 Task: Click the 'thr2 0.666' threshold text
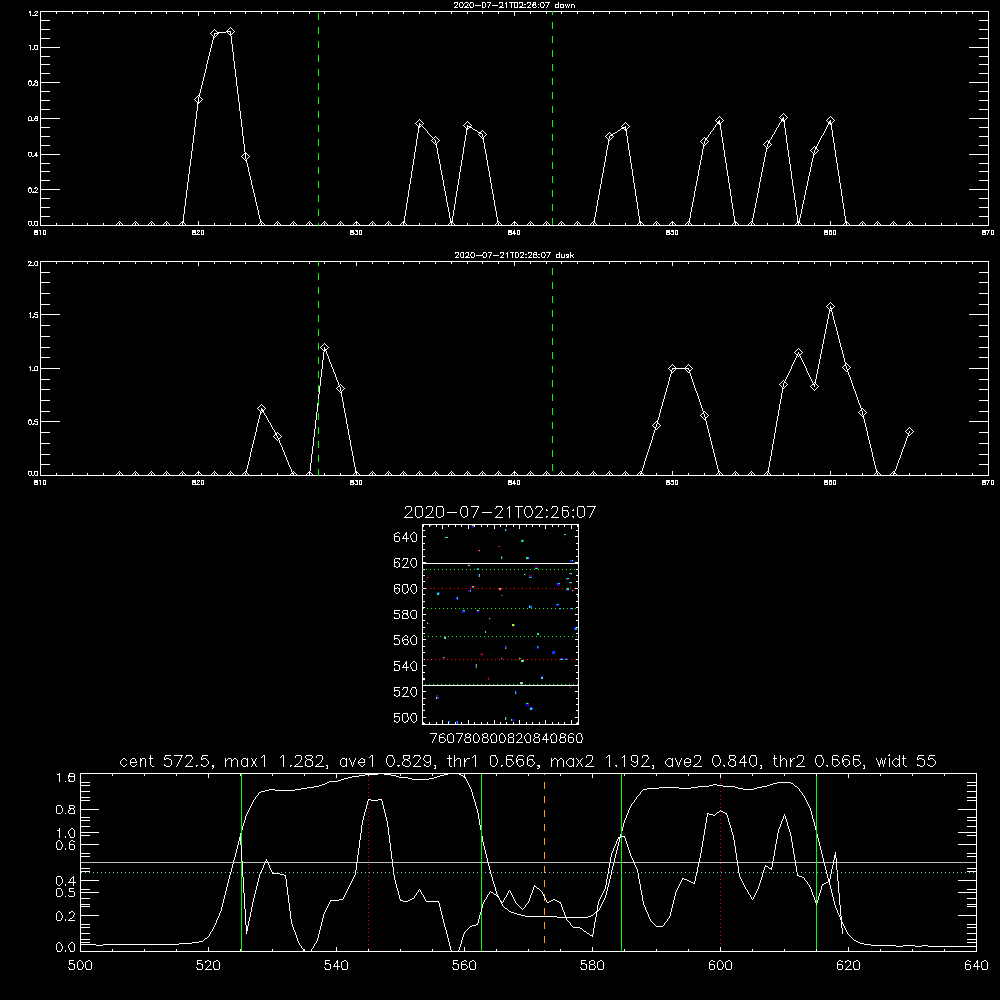point(820,761)
